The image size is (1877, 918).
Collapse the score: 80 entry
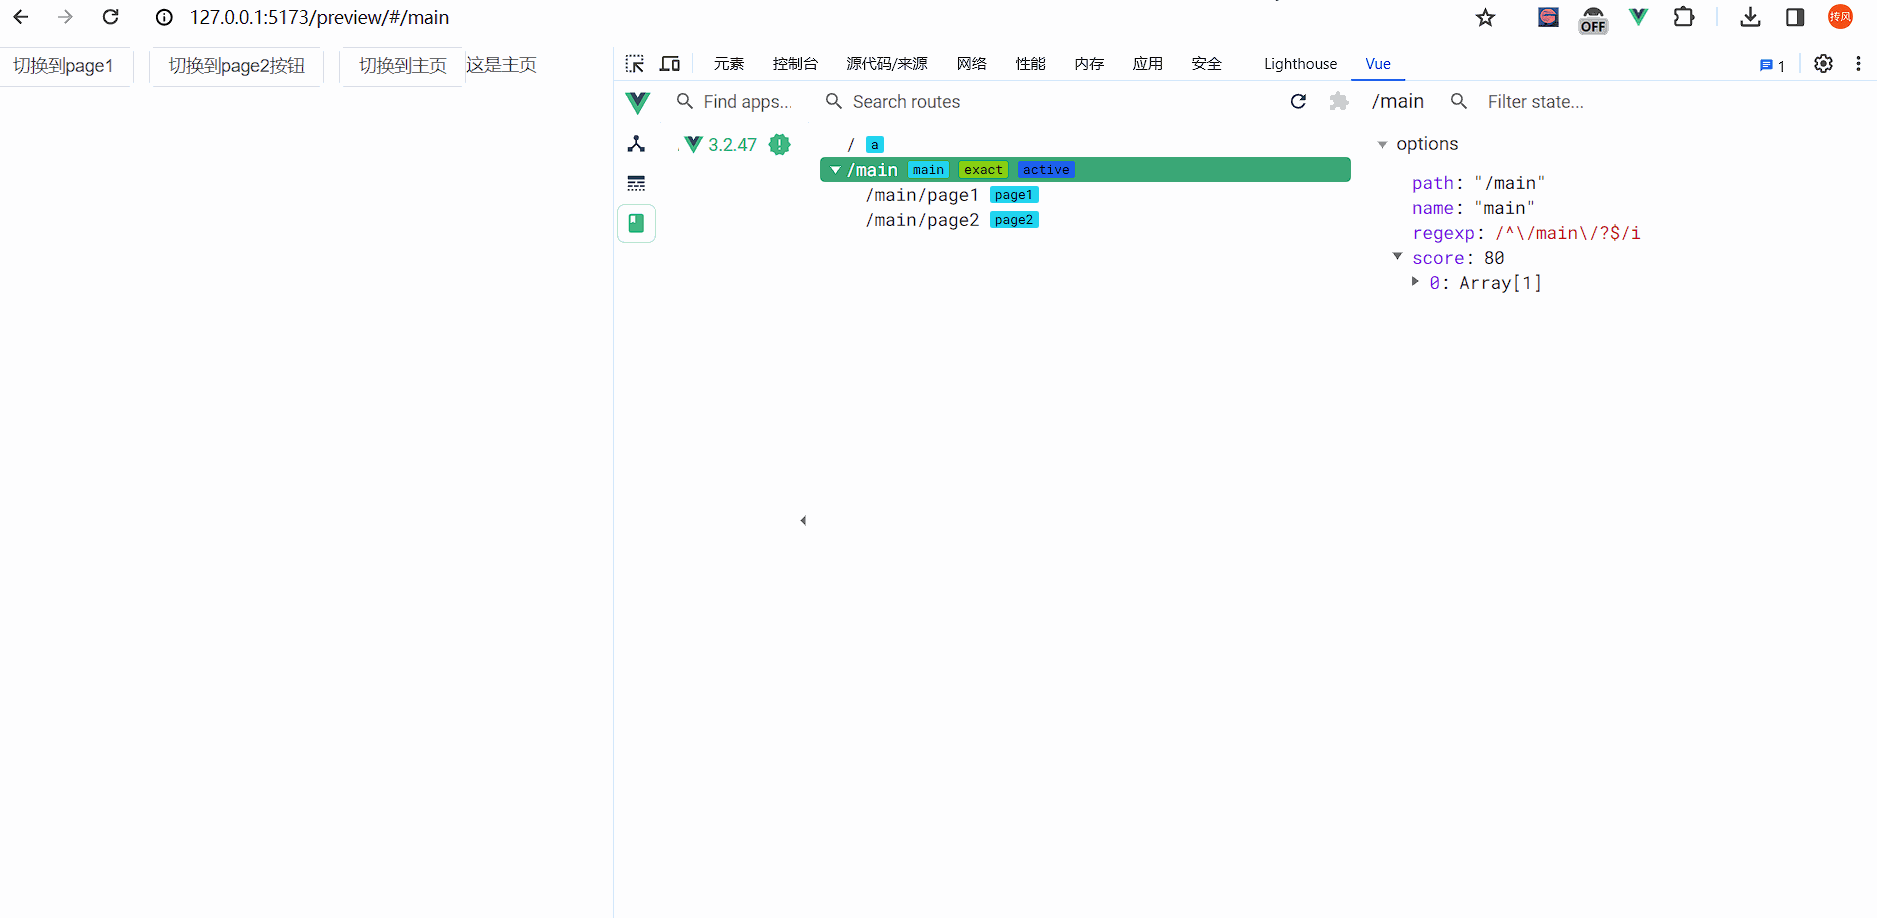tap(1398, 257)
